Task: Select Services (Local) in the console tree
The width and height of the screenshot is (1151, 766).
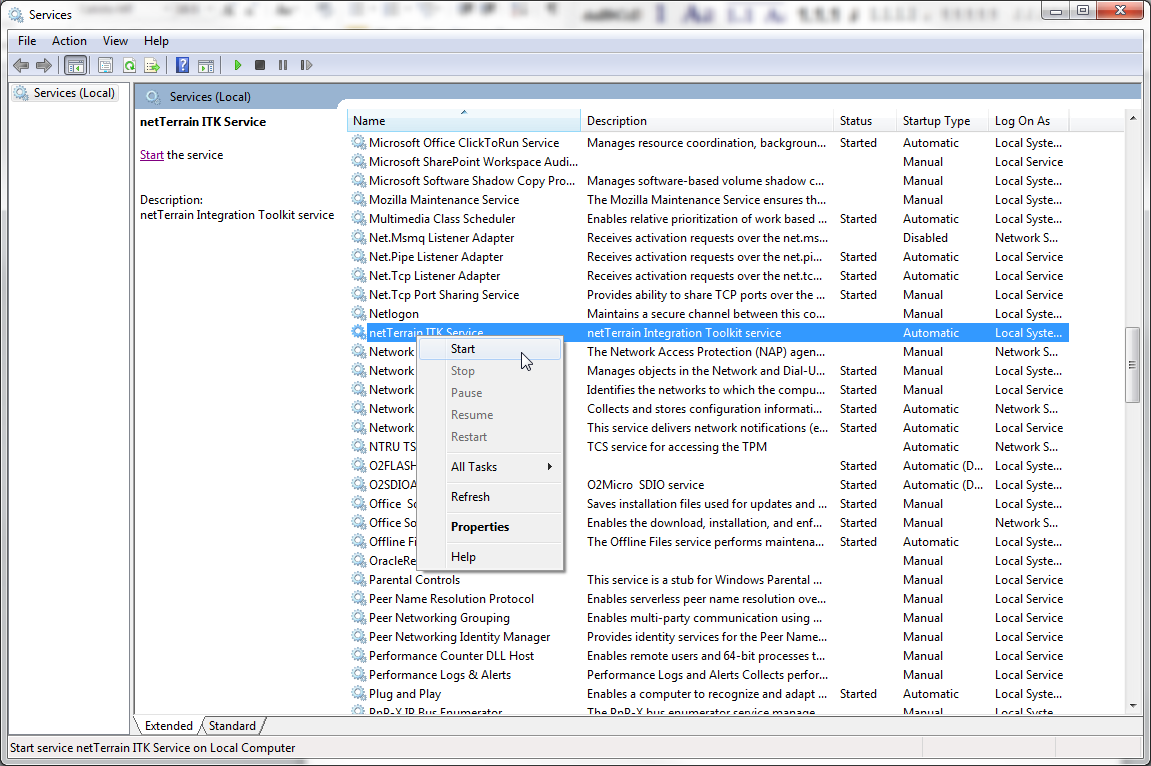Action: 74,93
